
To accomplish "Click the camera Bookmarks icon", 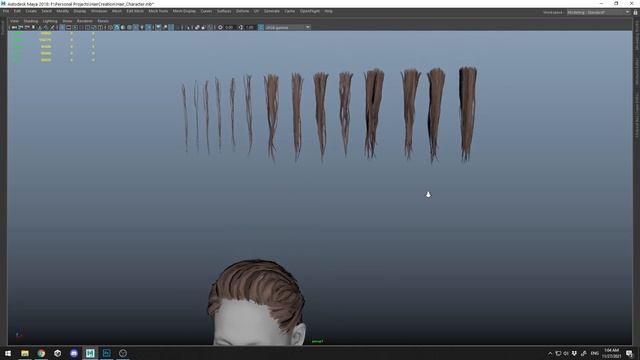I will tap(33, 27).
